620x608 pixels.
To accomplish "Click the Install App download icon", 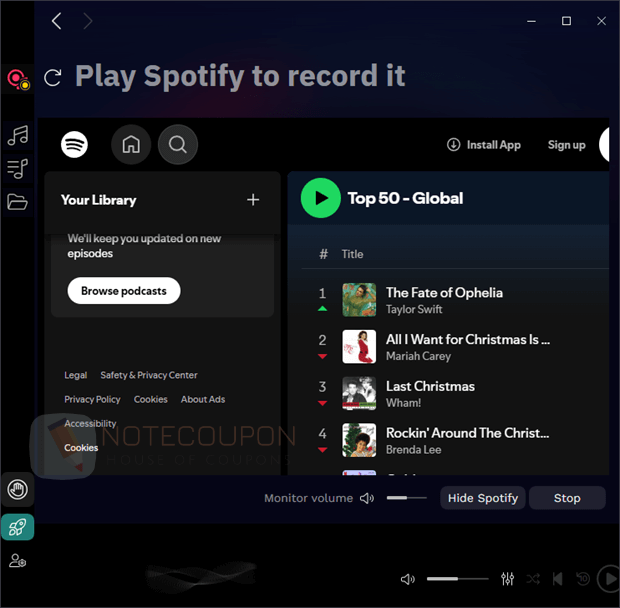I will (x=454, y=145).
